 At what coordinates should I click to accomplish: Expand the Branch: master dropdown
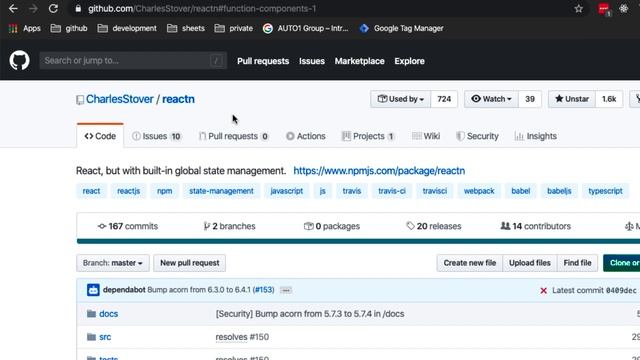113,263
